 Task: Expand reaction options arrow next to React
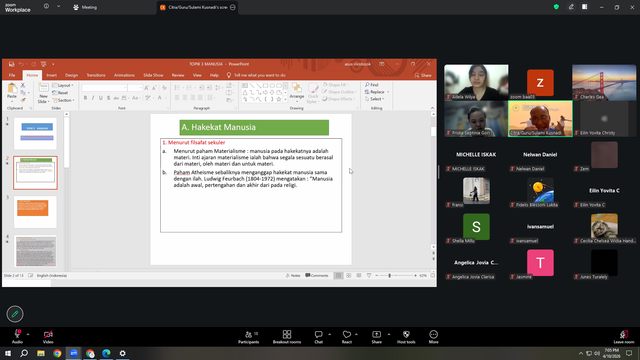[356, 334]
